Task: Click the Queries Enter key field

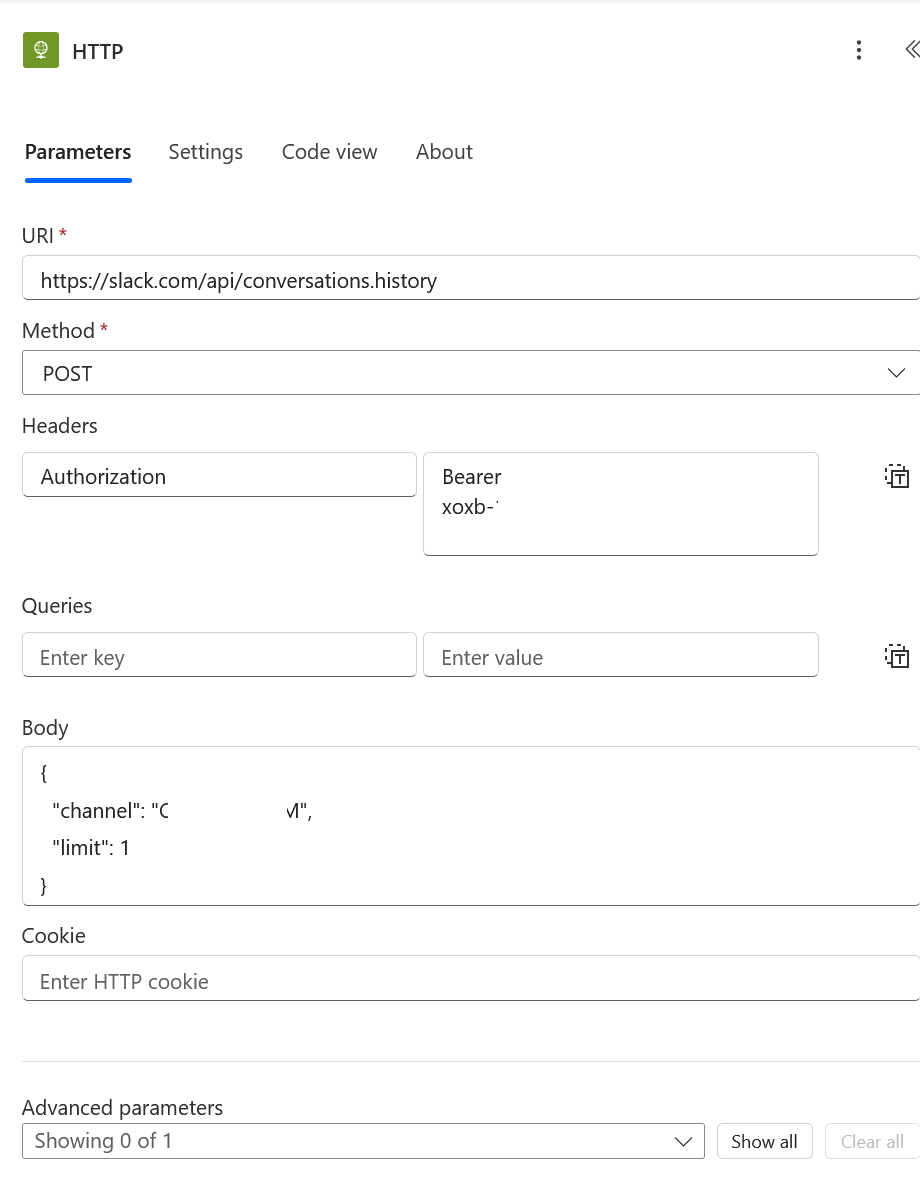Action: pyautogui.click(x=219, y=657)
